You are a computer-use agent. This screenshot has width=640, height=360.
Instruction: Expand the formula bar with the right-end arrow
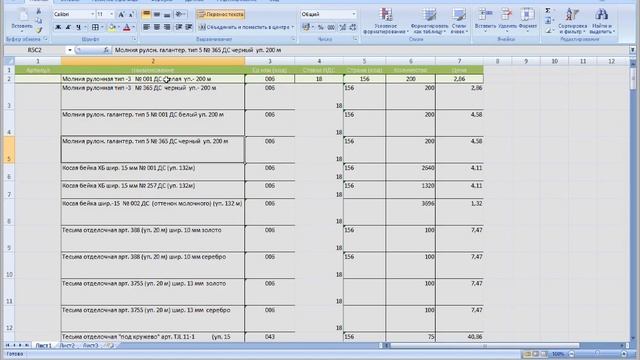point(632,50)
